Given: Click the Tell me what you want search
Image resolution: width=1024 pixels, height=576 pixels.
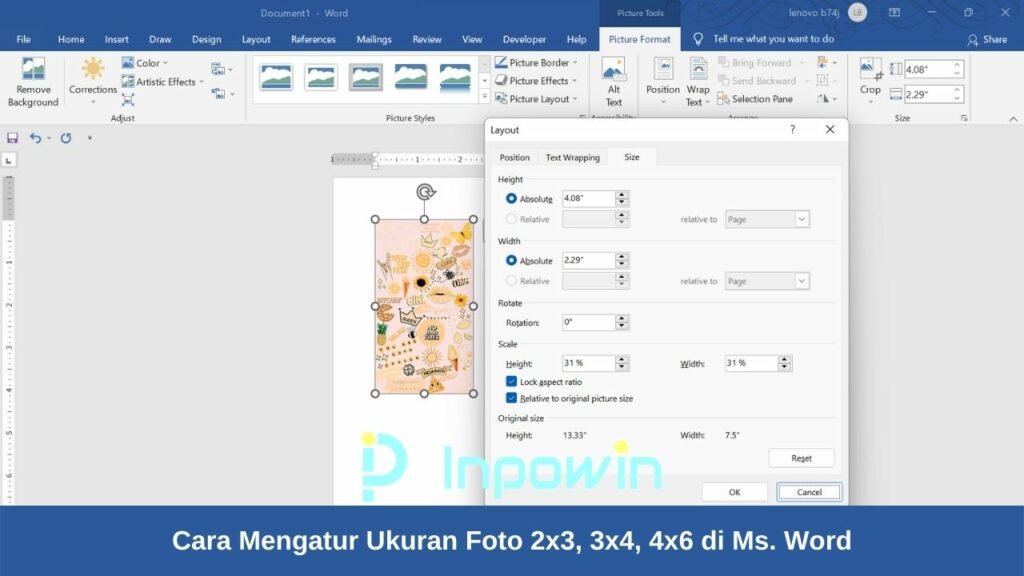Looking at the screenshot, I should [x=773, y=39].
